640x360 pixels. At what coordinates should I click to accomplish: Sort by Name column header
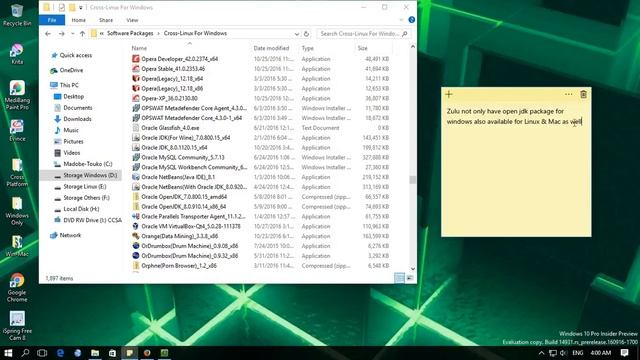tap(190, 48)
